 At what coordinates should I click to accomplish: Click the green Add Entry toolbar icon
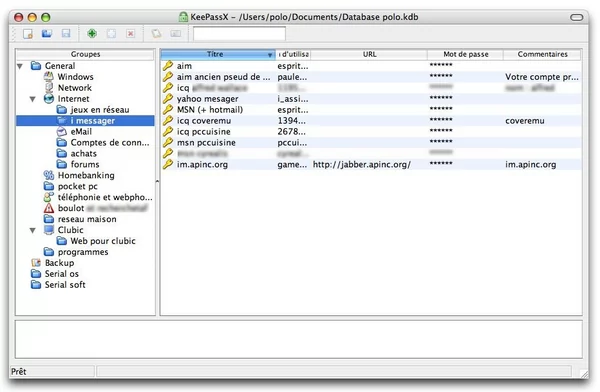click(92, 34)
